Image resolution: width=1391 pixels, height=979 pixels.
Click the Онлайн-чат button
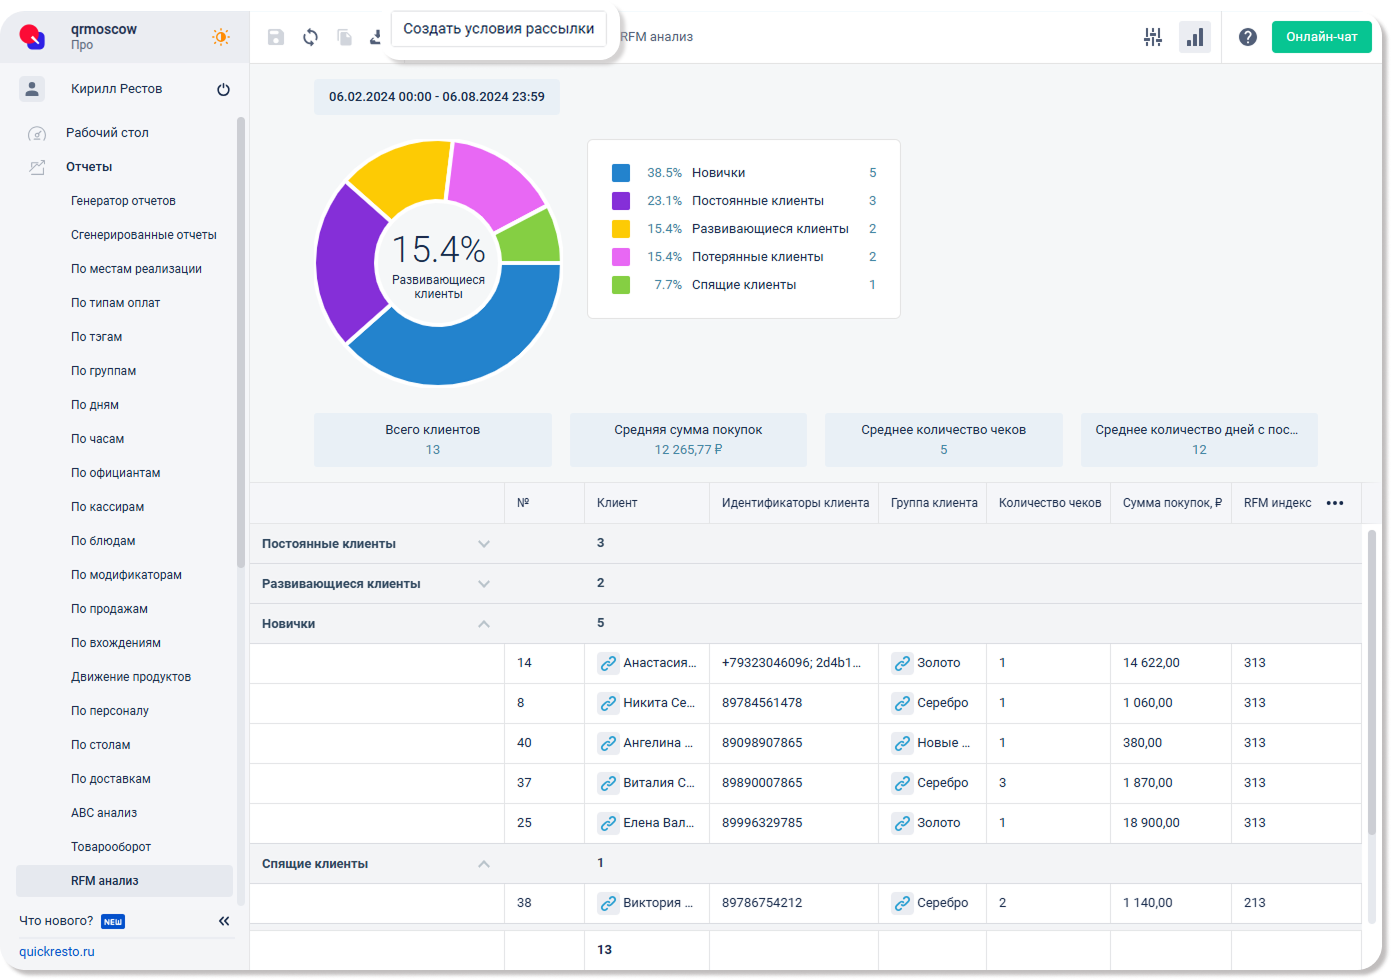click(x=1321, y=37)
